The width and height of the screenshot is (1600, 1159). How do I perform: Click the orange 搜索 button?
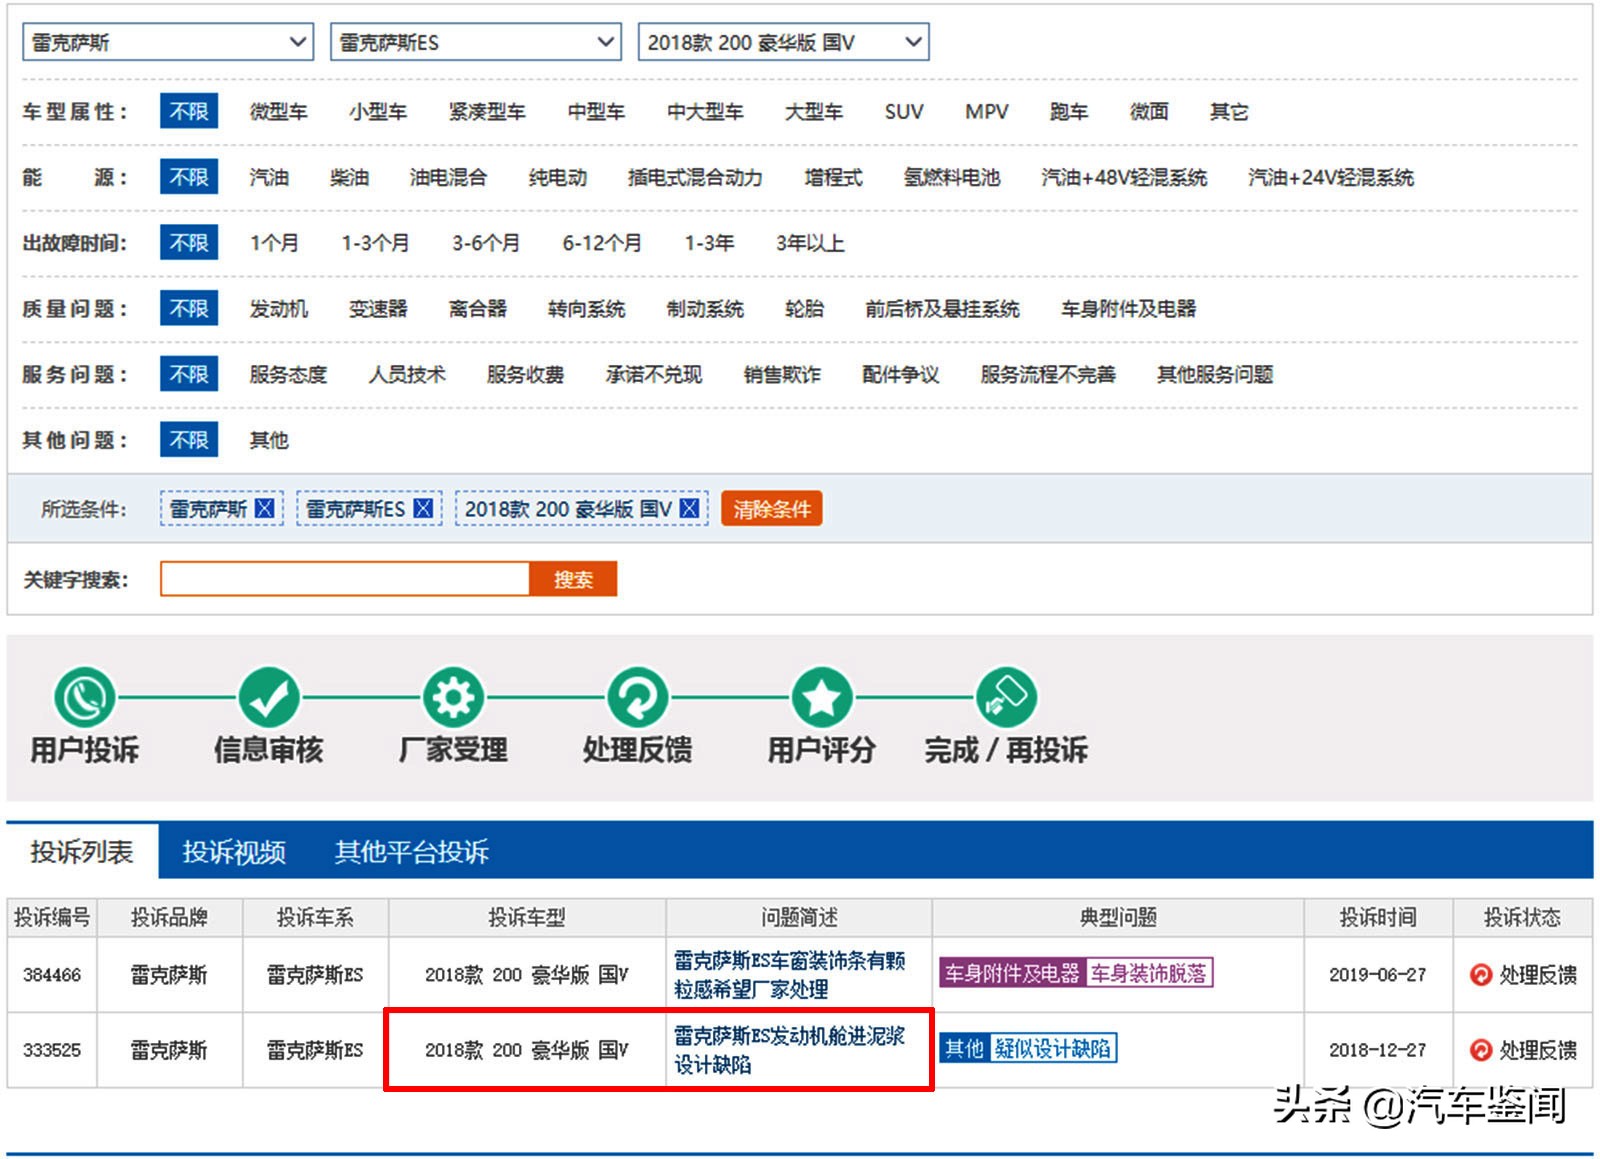point(573,579)
